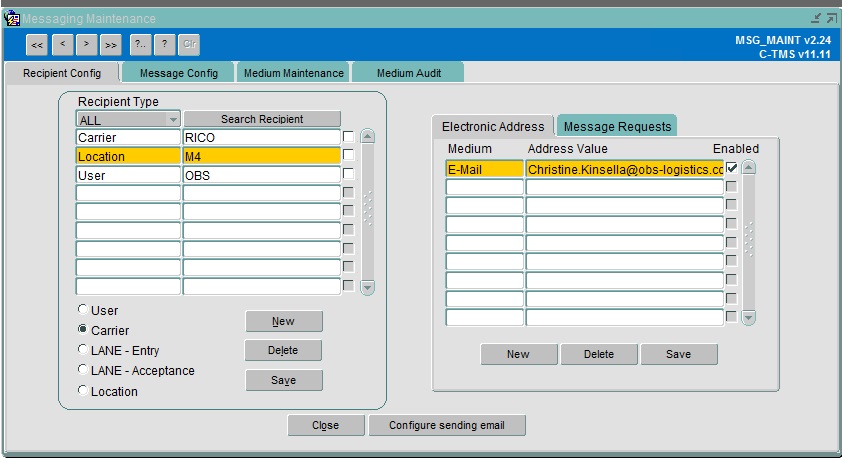Click the RICO recipient field
Screen dimensions: 842x461
click(x=262, y=138)
